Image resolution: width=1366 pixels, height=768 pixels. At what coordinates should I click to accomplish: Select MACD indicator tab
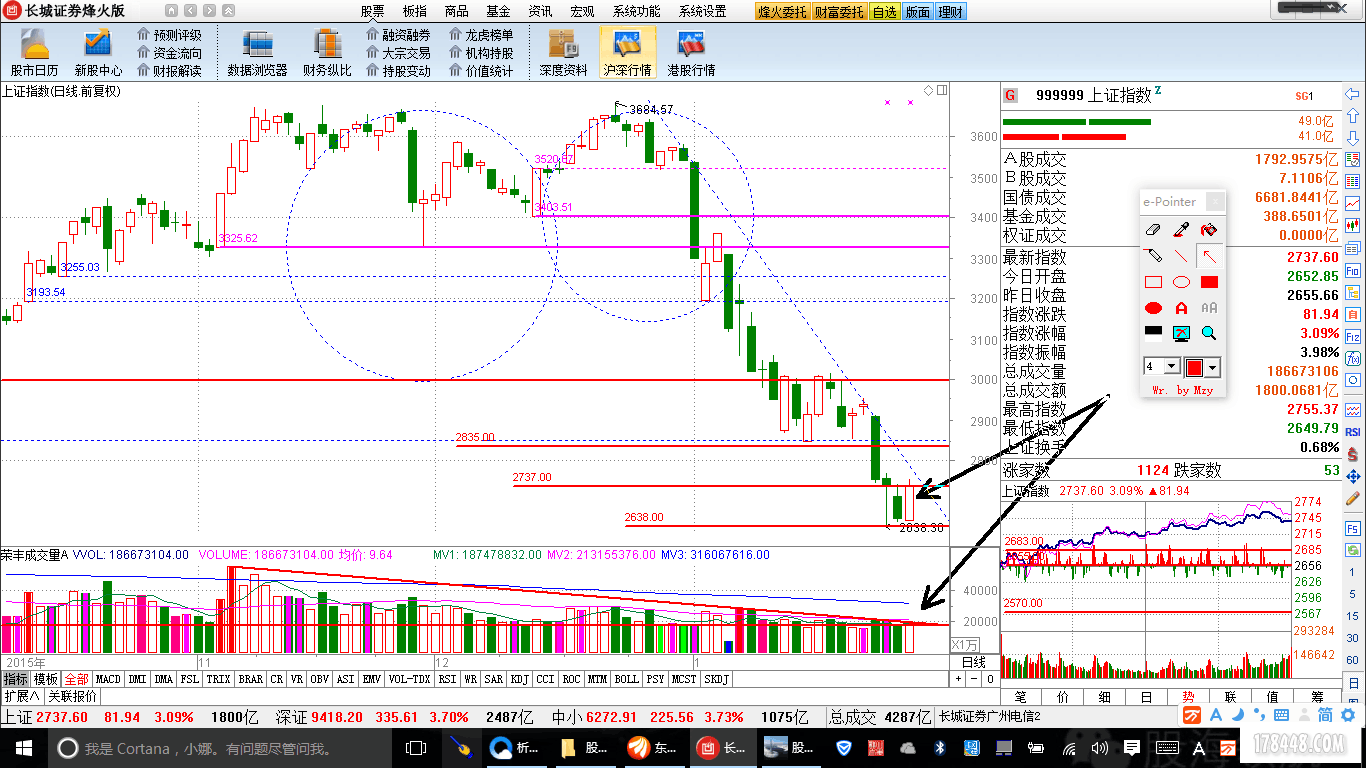click(108, 679)
